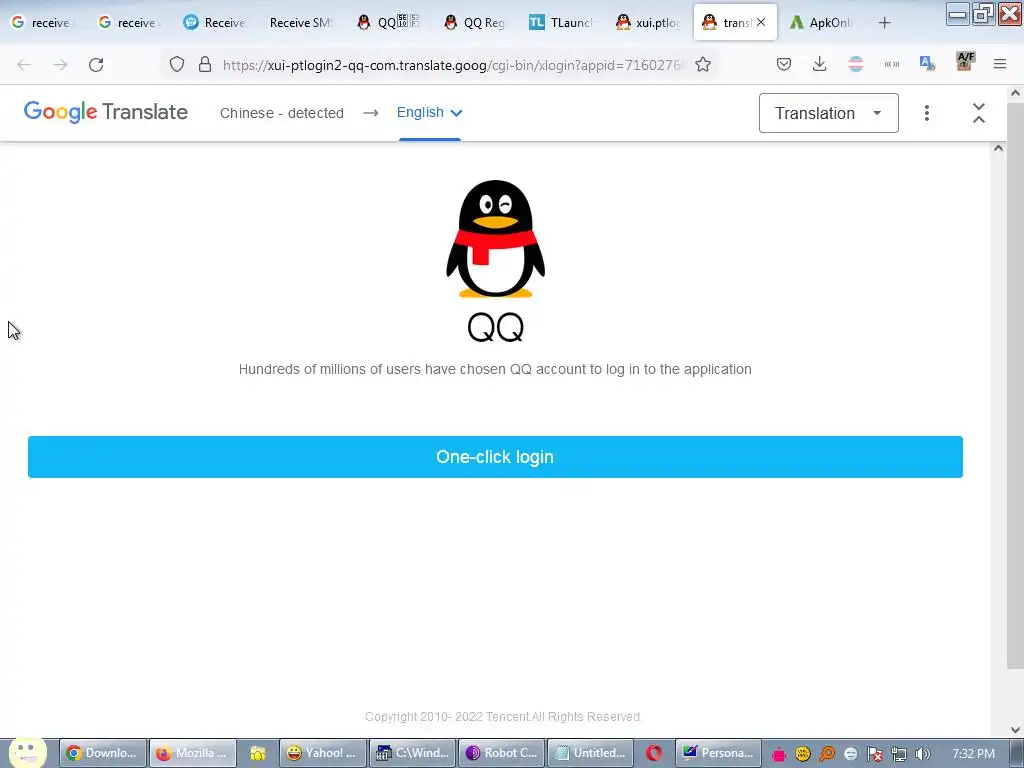Switch to the ApkOnline tab
Screen dimensions: 1024x768
coord(821,22)
